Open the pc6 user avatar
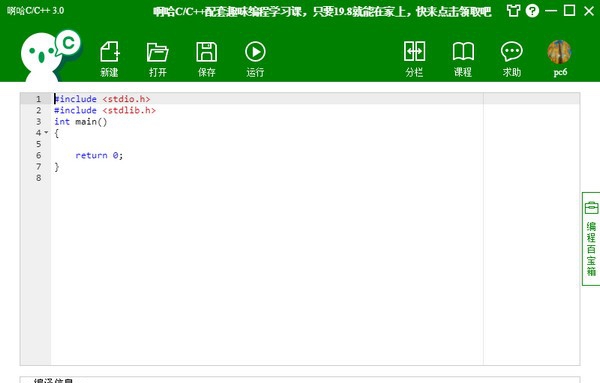 tap(559, 52)
